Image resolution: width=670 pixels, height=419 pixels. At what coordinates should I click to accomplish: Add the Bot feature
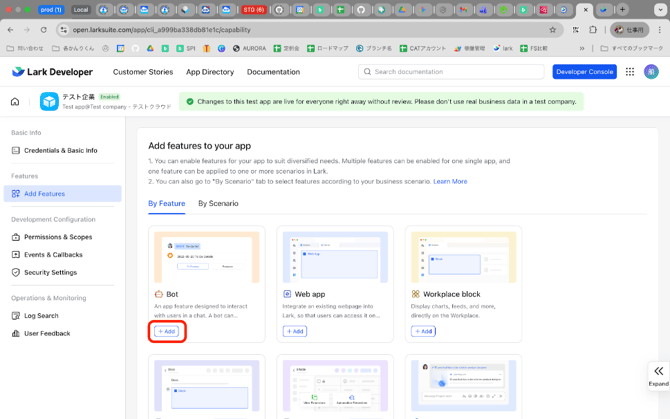(x=166, y=331)
